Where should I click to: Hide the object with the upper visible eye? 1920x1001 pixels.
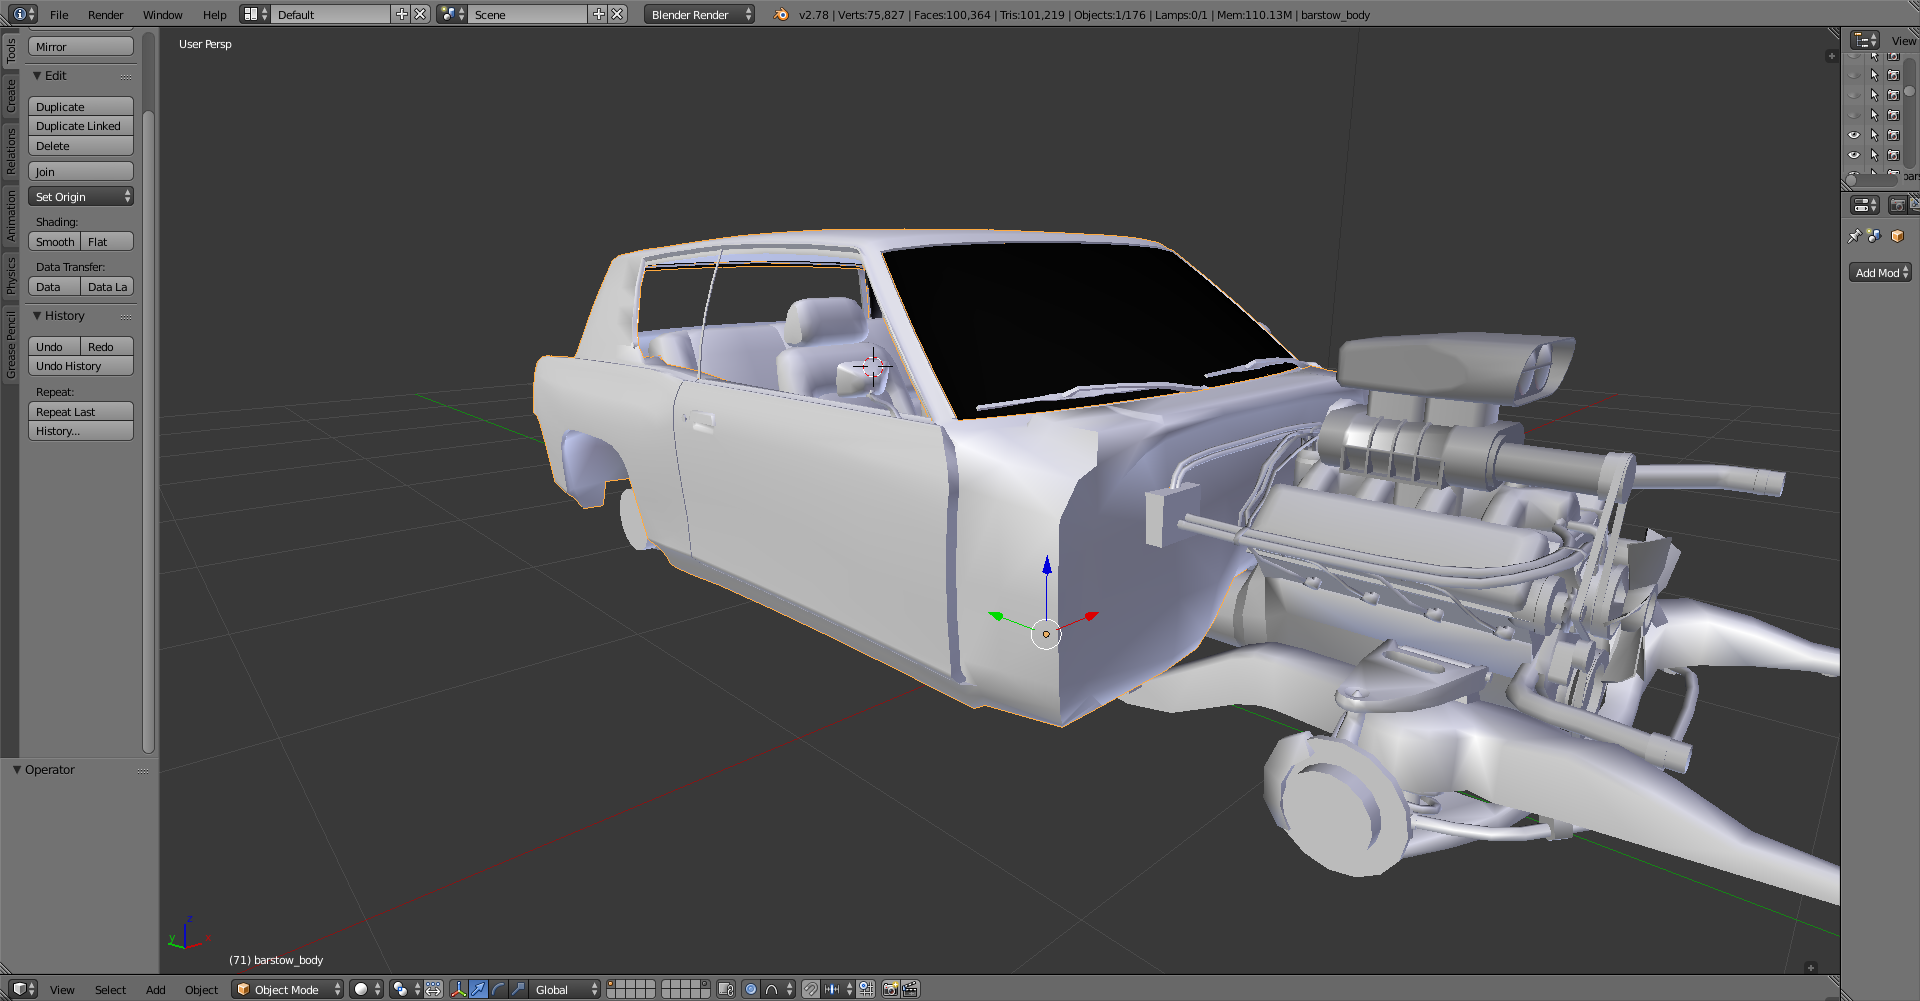[1854, 135]
